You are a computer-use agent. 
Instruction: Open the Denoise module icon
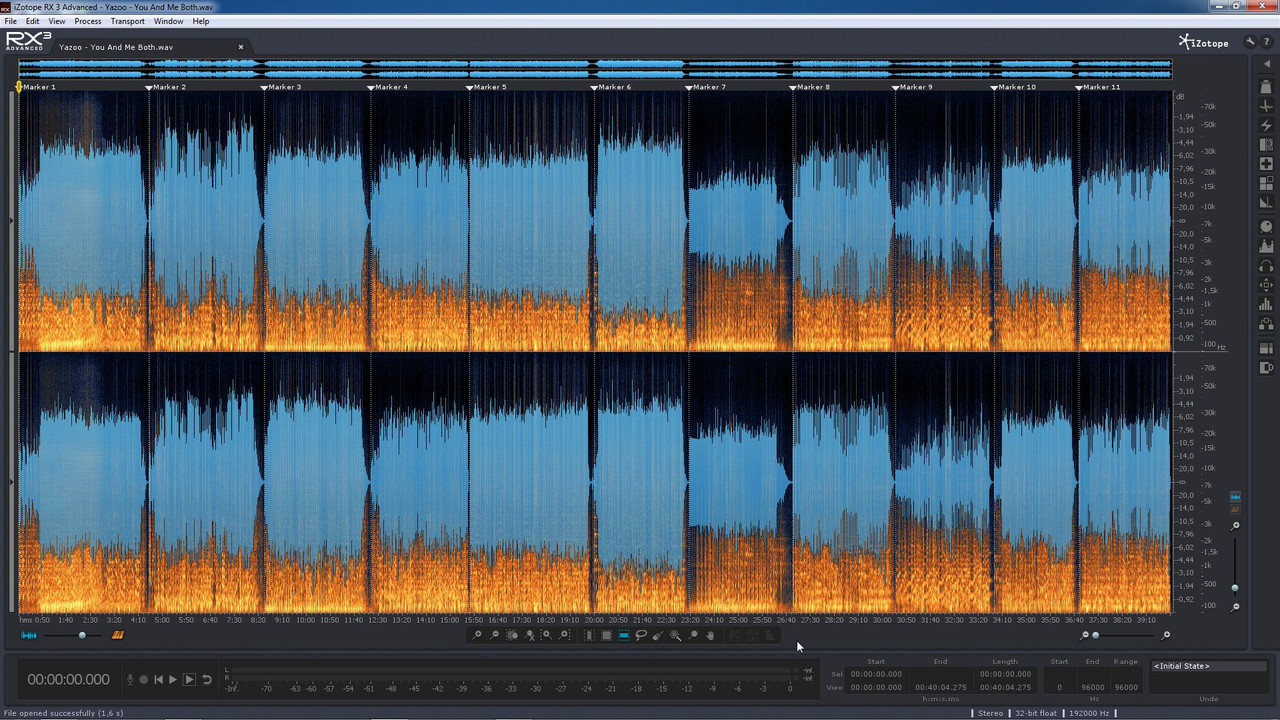[1266, 145]
